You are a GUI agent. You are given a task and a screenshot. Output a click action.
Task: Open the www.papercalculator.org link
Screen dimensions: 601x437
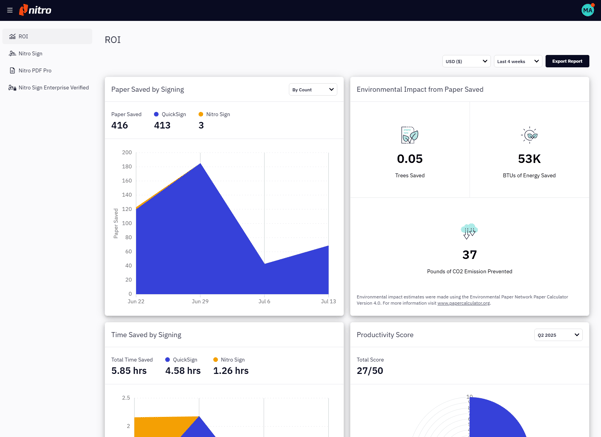464,302
